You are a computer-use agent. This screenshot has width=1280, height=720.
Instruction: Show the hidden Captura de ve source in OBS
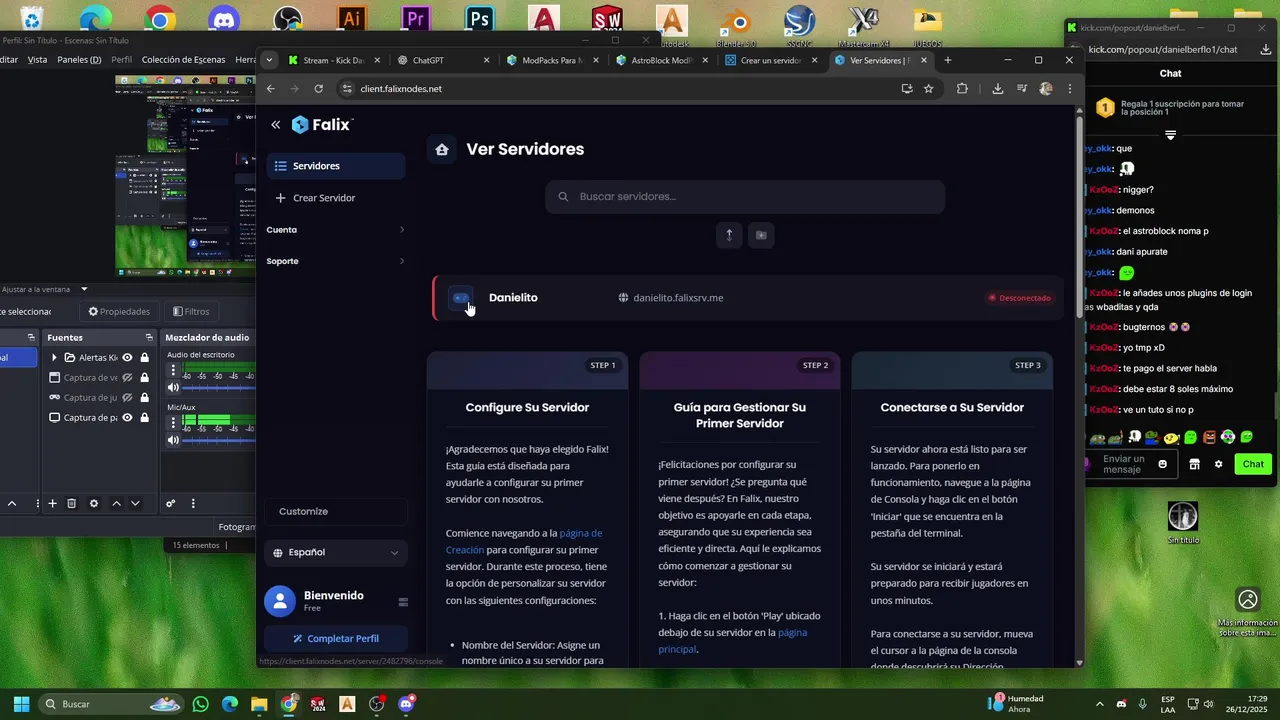127,378
